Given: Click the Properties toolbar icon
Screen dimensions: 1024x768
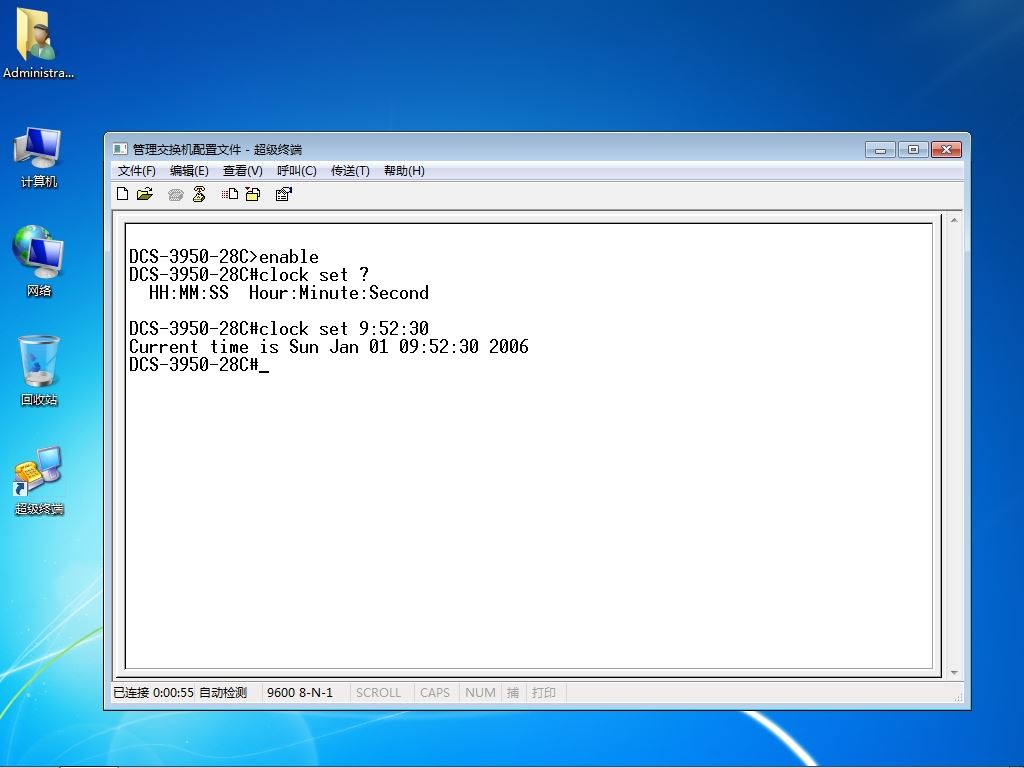Looking at the screenshot, I should [x=283, y=194].
